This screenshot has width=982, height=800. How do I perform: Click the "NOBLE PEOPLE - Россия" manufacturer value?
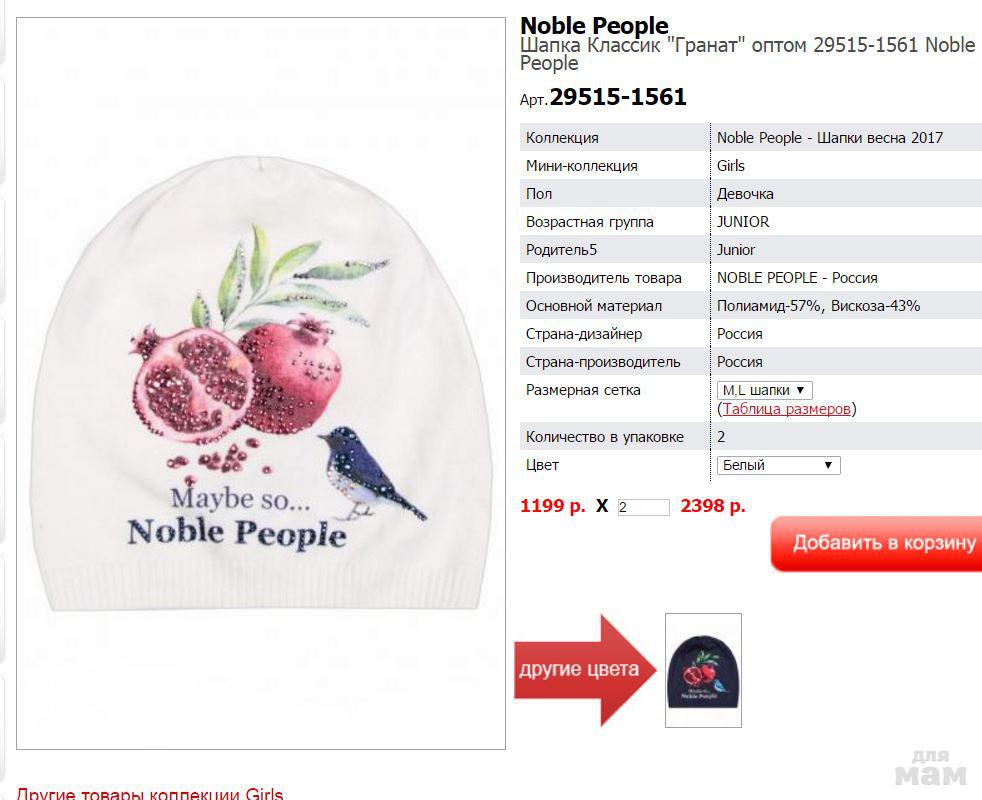797,278
